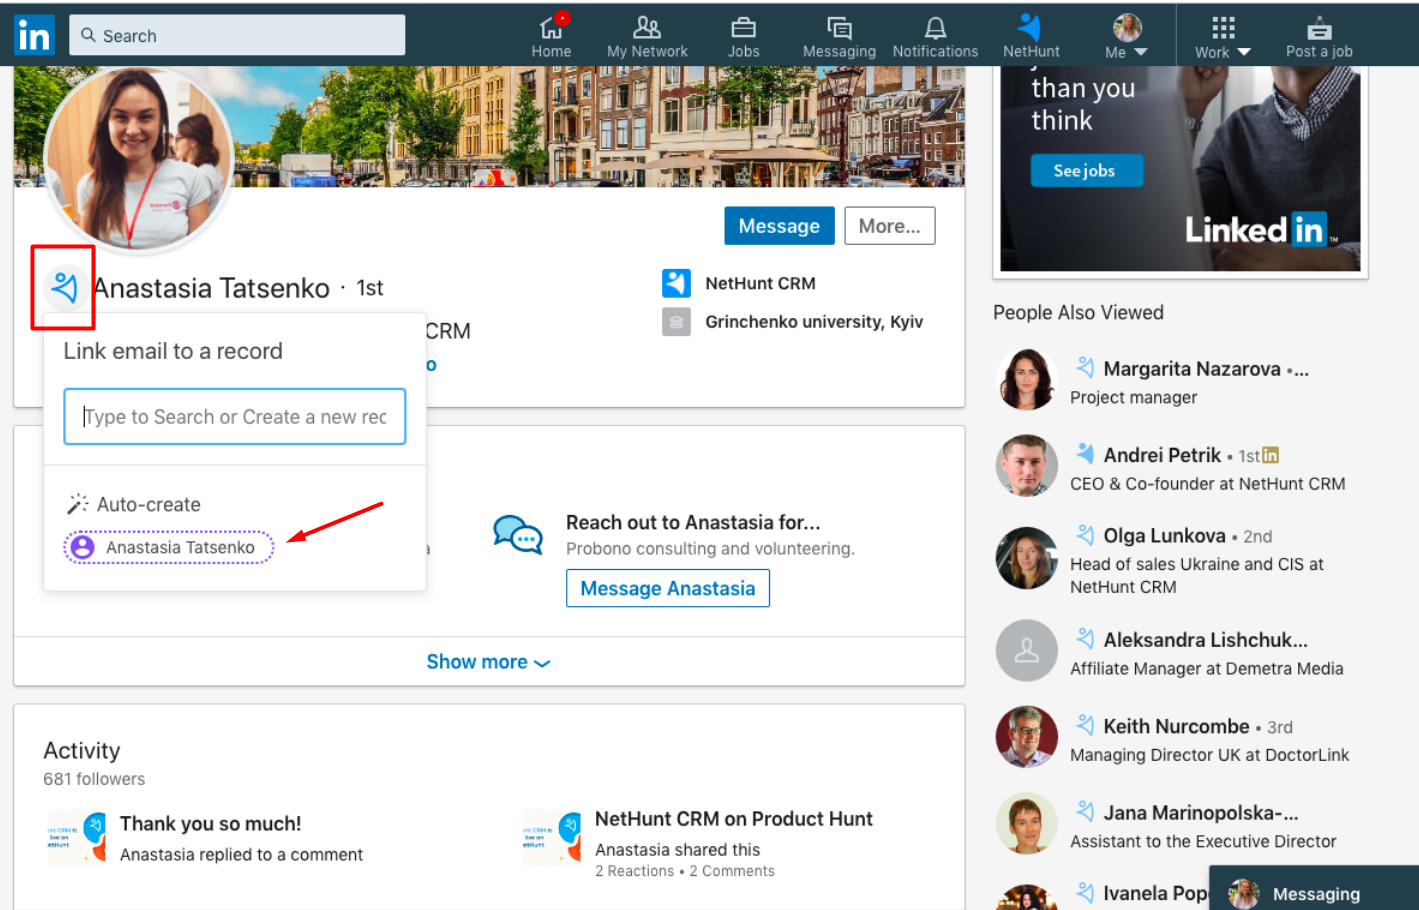Go to Home in navigation bar
The width and height of the screenshot is (1419, 910).
coord(551,36)
